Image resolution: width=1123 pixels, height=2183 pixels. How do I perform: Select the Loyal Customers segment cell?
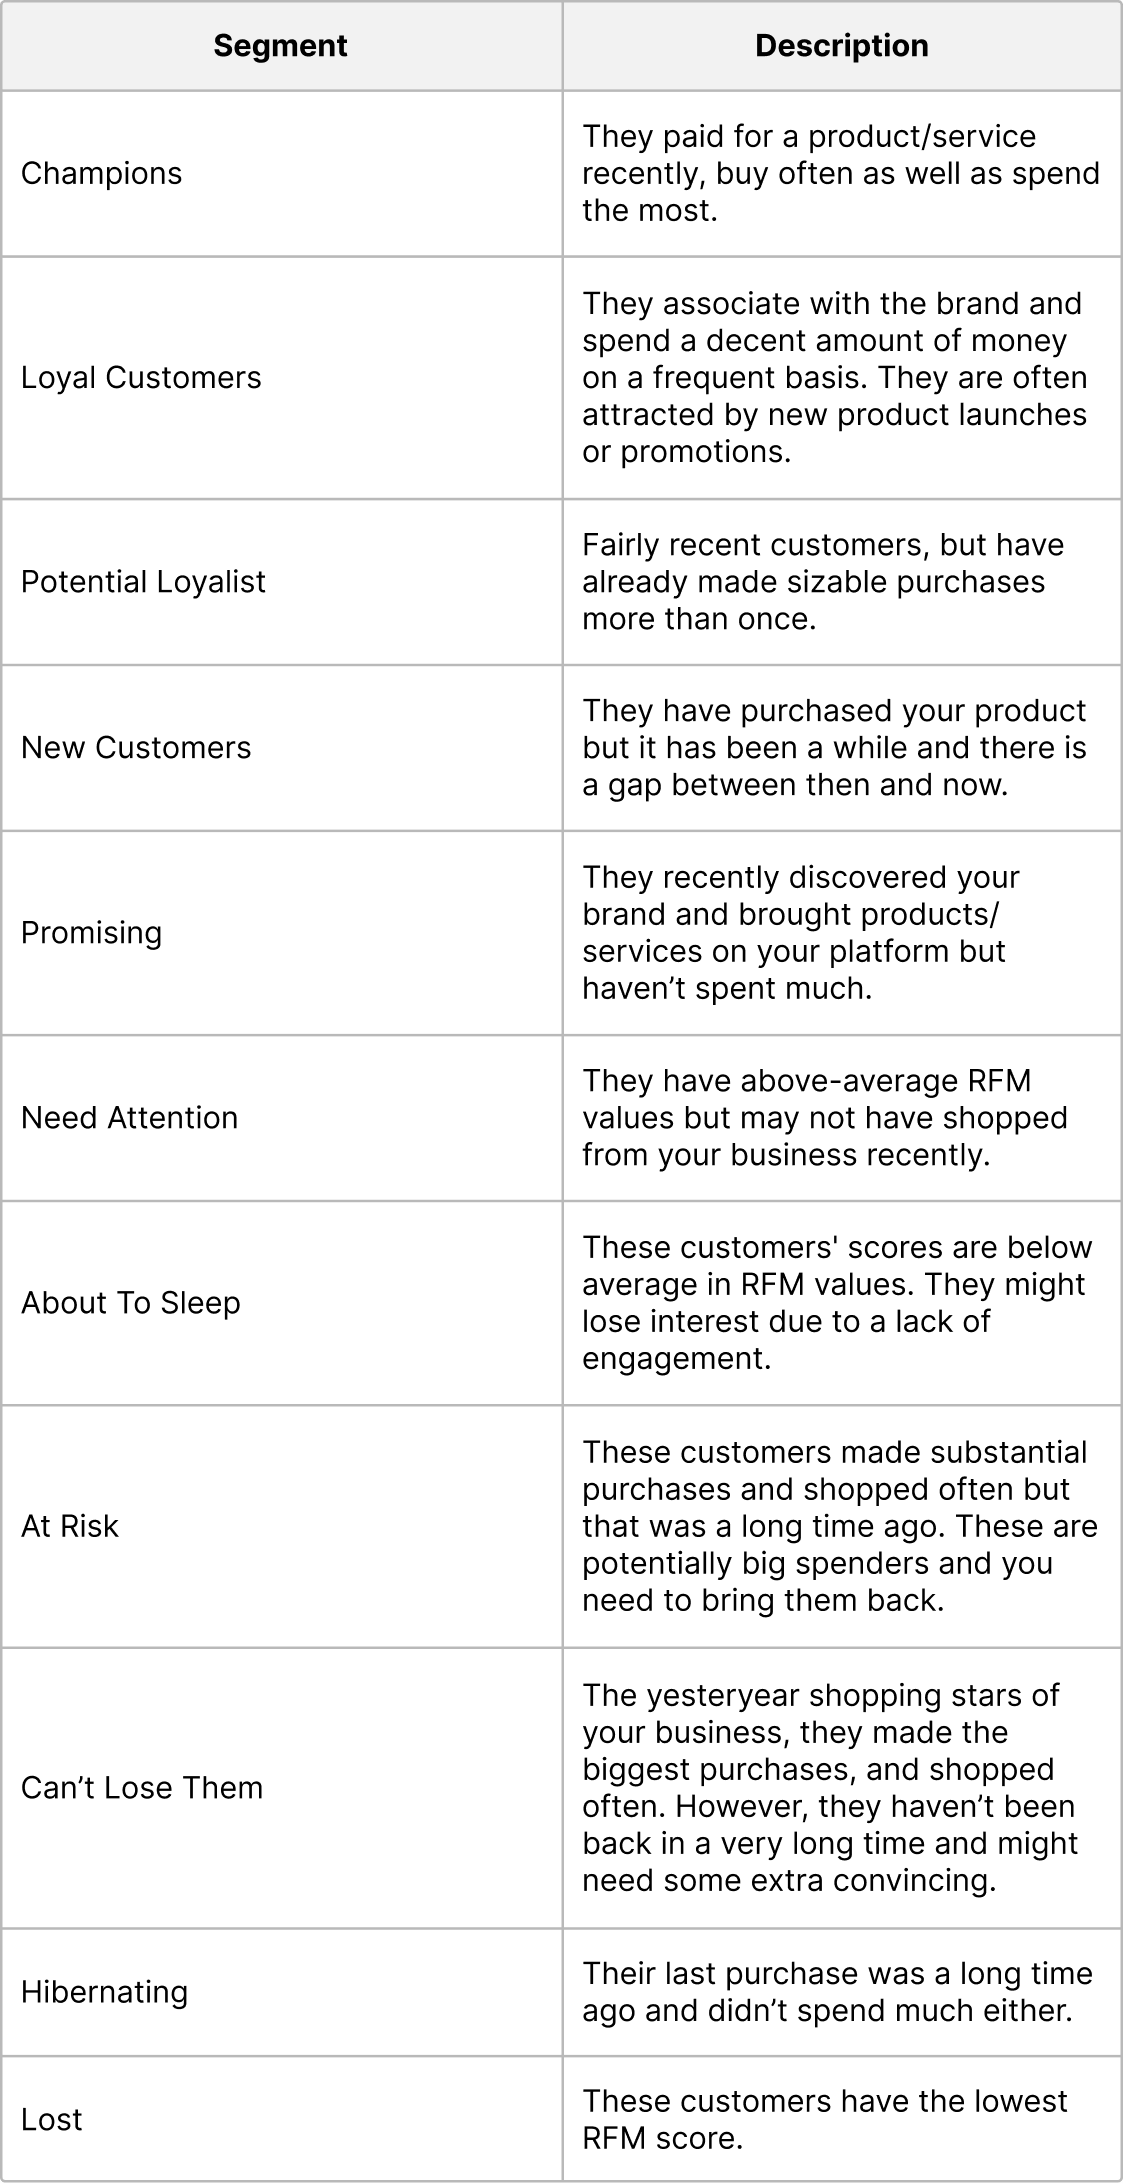(141, 378)
